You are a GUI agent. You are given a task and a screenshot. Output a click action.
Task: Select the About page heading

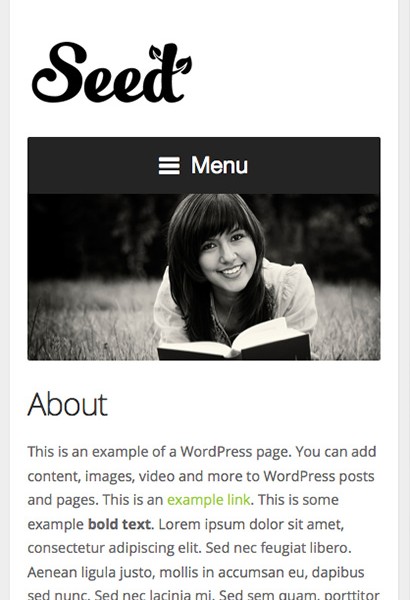(67, 404)
